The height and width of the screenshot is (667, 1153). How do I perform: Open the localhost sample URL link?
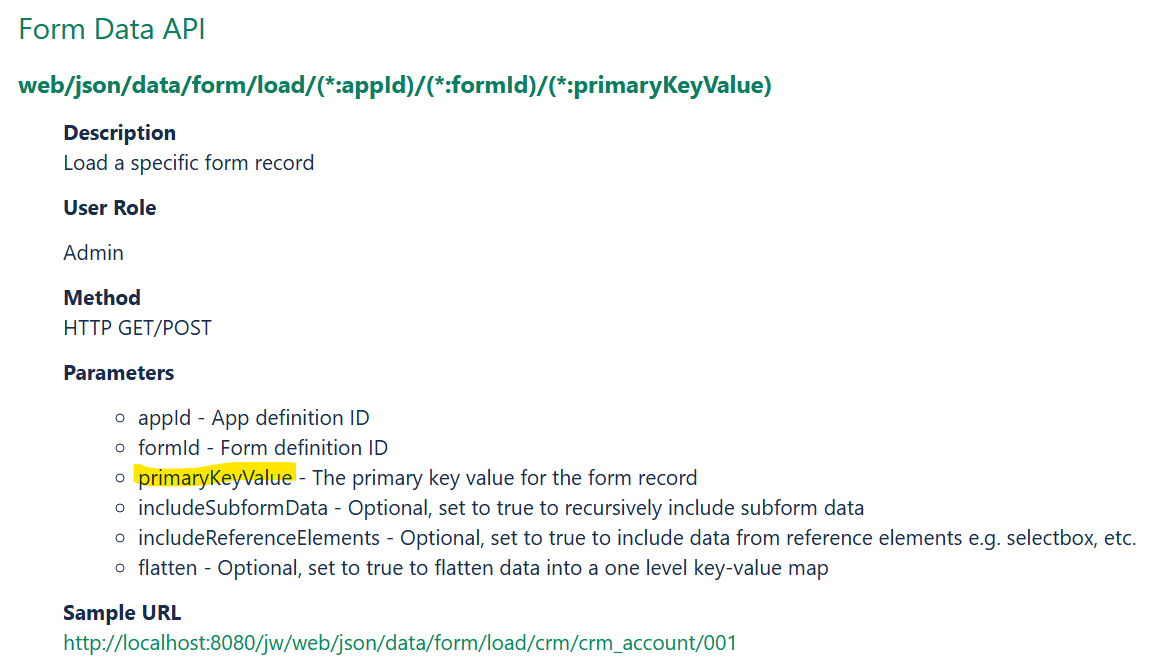click(x=400, y=643)
